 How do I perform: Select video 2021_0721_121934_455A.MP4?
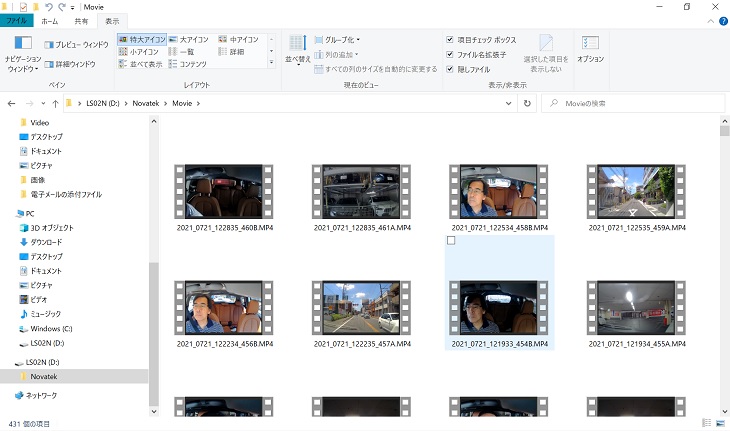coord(636,314)
